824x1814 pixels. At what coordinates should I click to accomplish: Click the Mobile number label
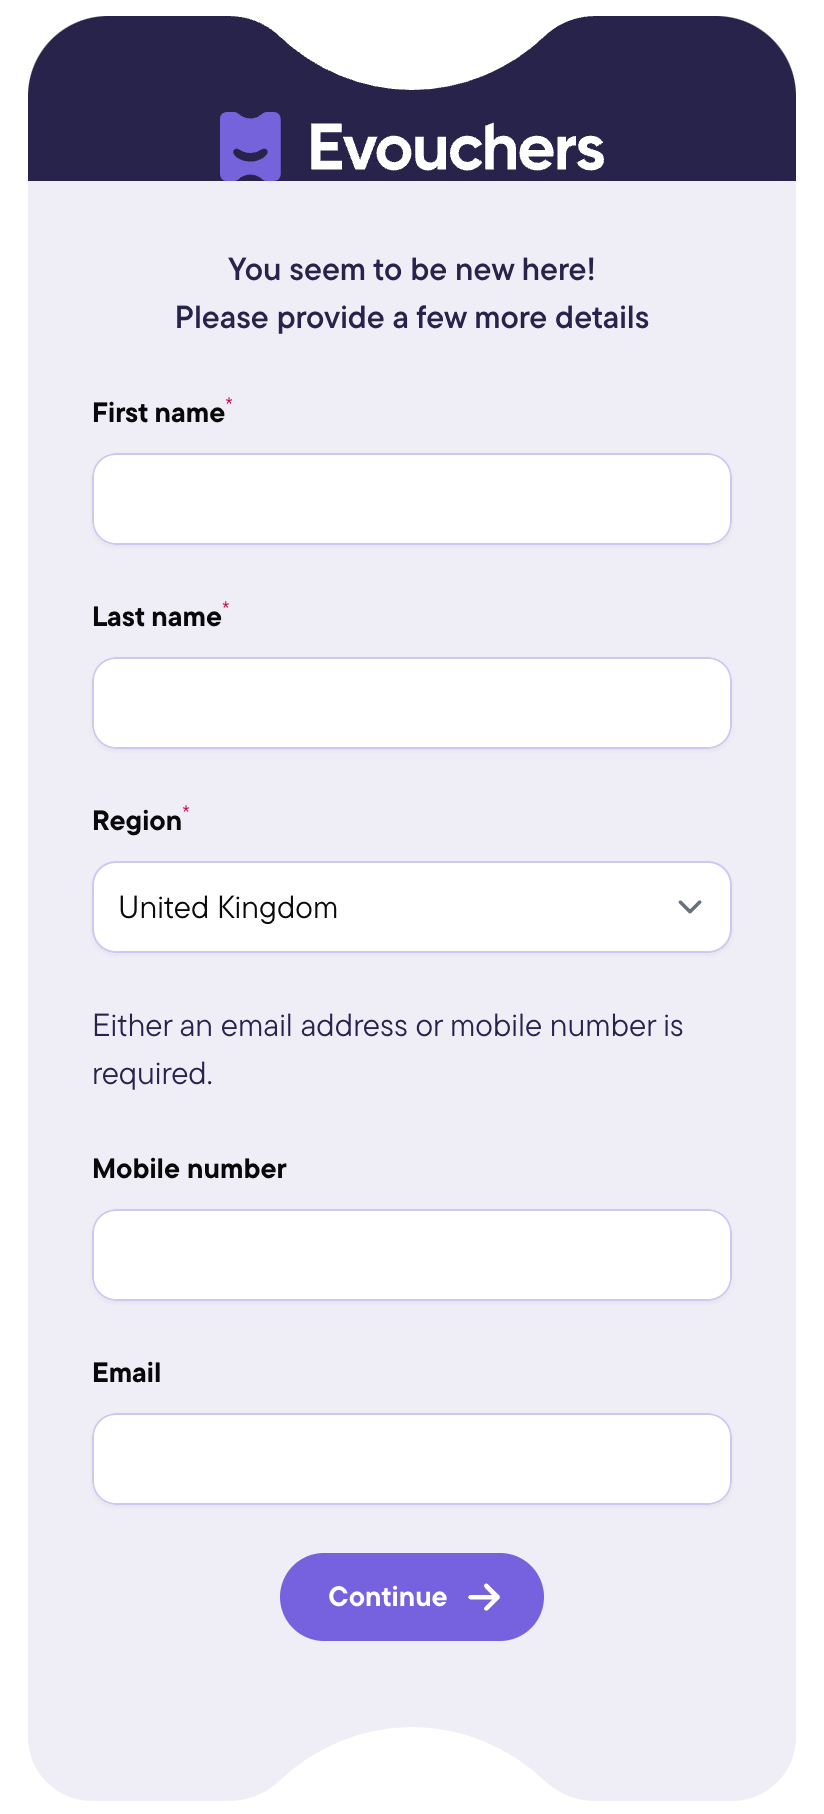pyautogui.click(x=189, y=1169)
